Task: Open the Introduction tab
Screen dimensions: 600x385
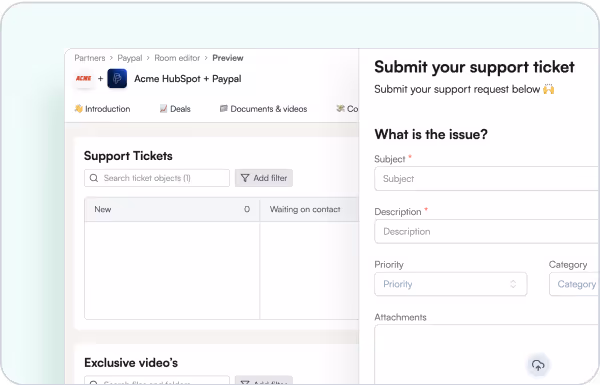Action: pos(102,109)
